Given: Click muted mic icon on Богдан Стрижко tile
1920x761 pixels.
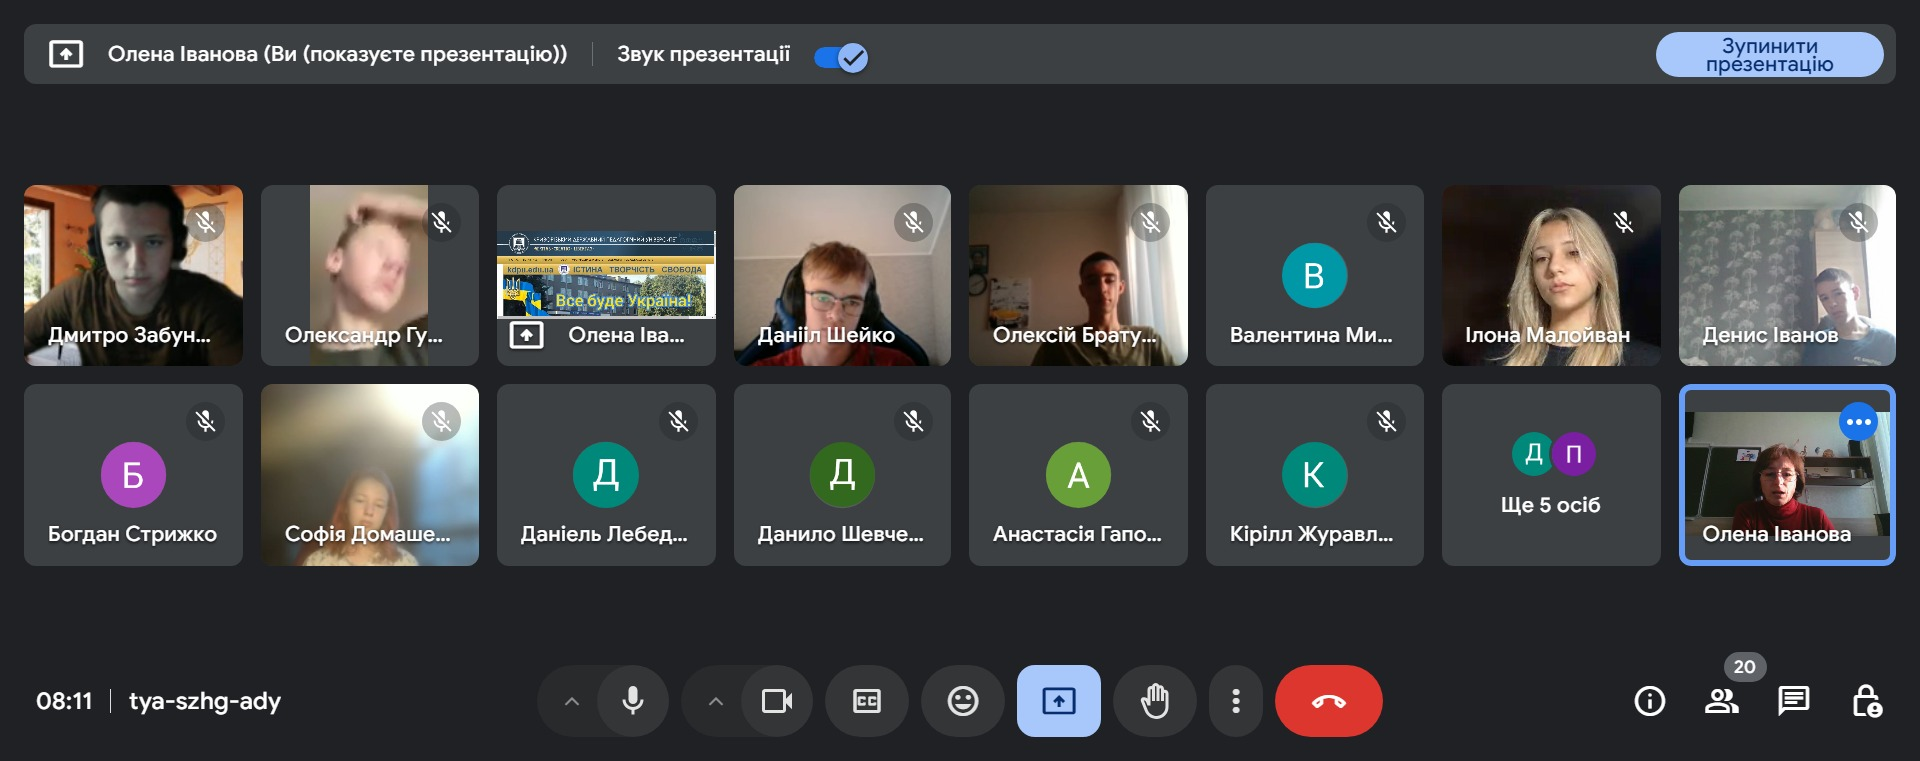Looking at the screenshot, I should click(206, 421).
